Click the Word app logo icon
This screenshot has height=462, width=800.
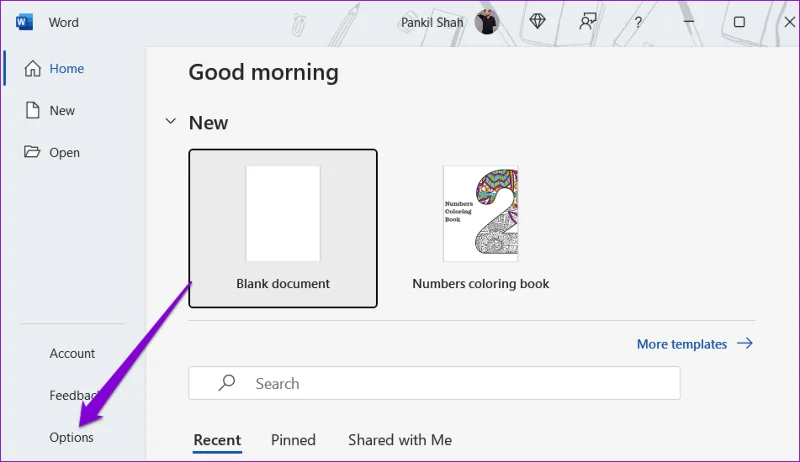24,22
